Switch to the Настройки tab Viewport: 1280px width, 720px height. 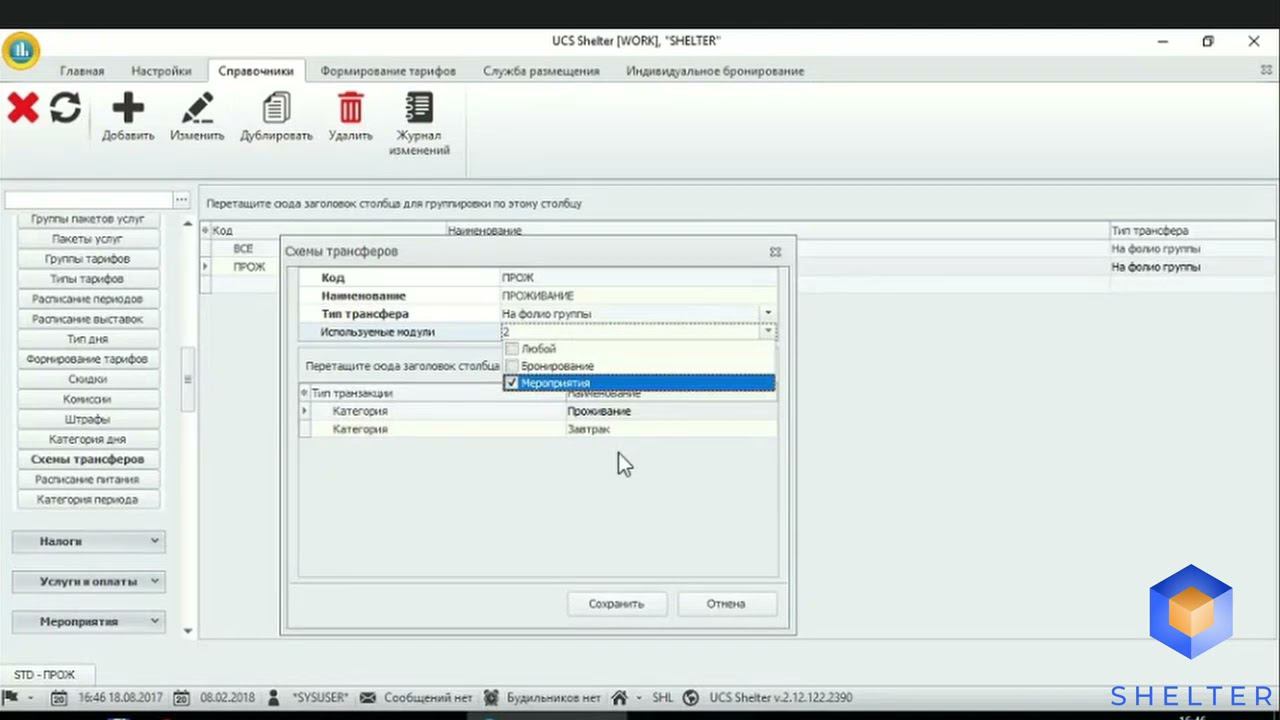point(161,71)
